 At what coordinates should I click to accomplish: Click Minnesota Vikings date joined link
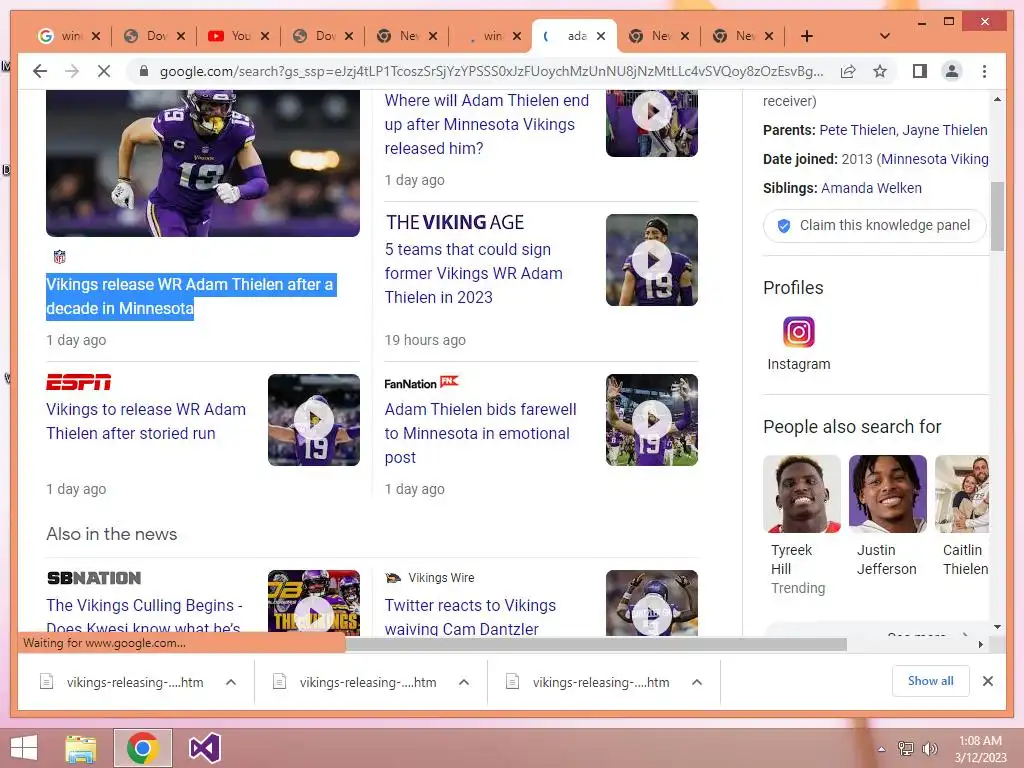click(x=935, y=159)
